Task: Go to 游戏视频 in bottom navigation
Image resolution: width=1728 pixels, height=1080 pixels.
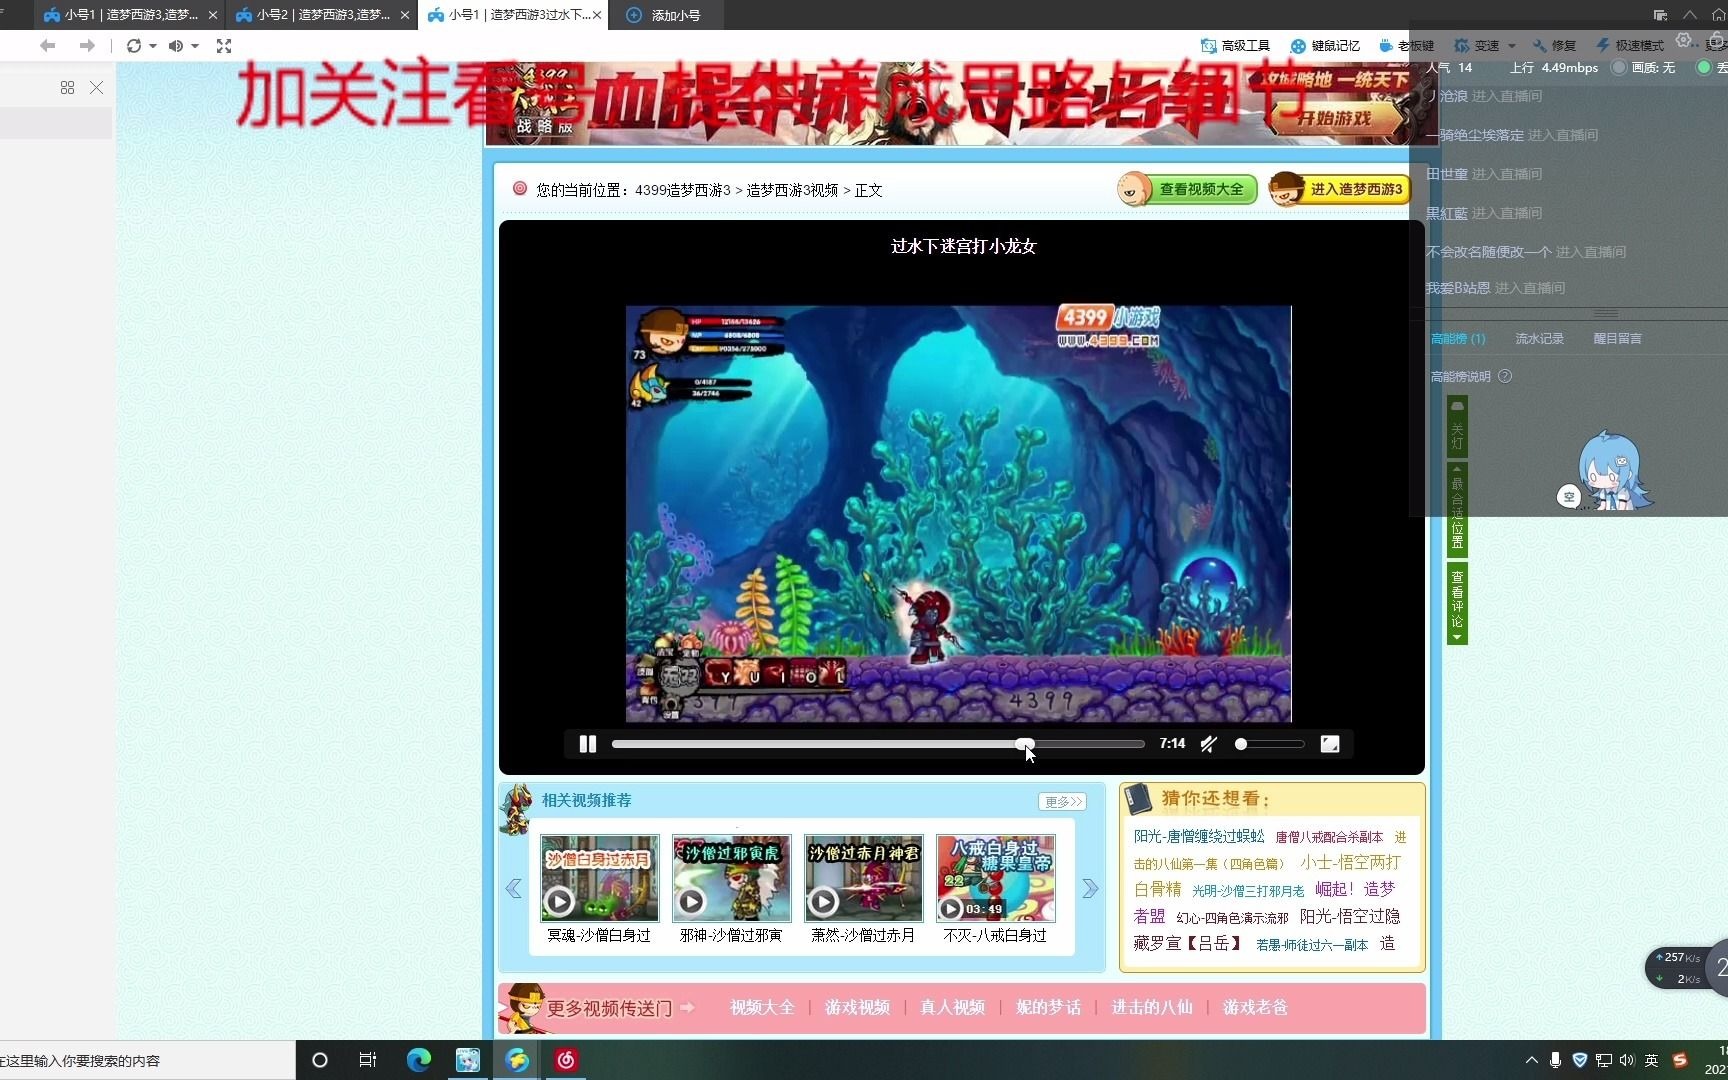Action: (857, 1008)
